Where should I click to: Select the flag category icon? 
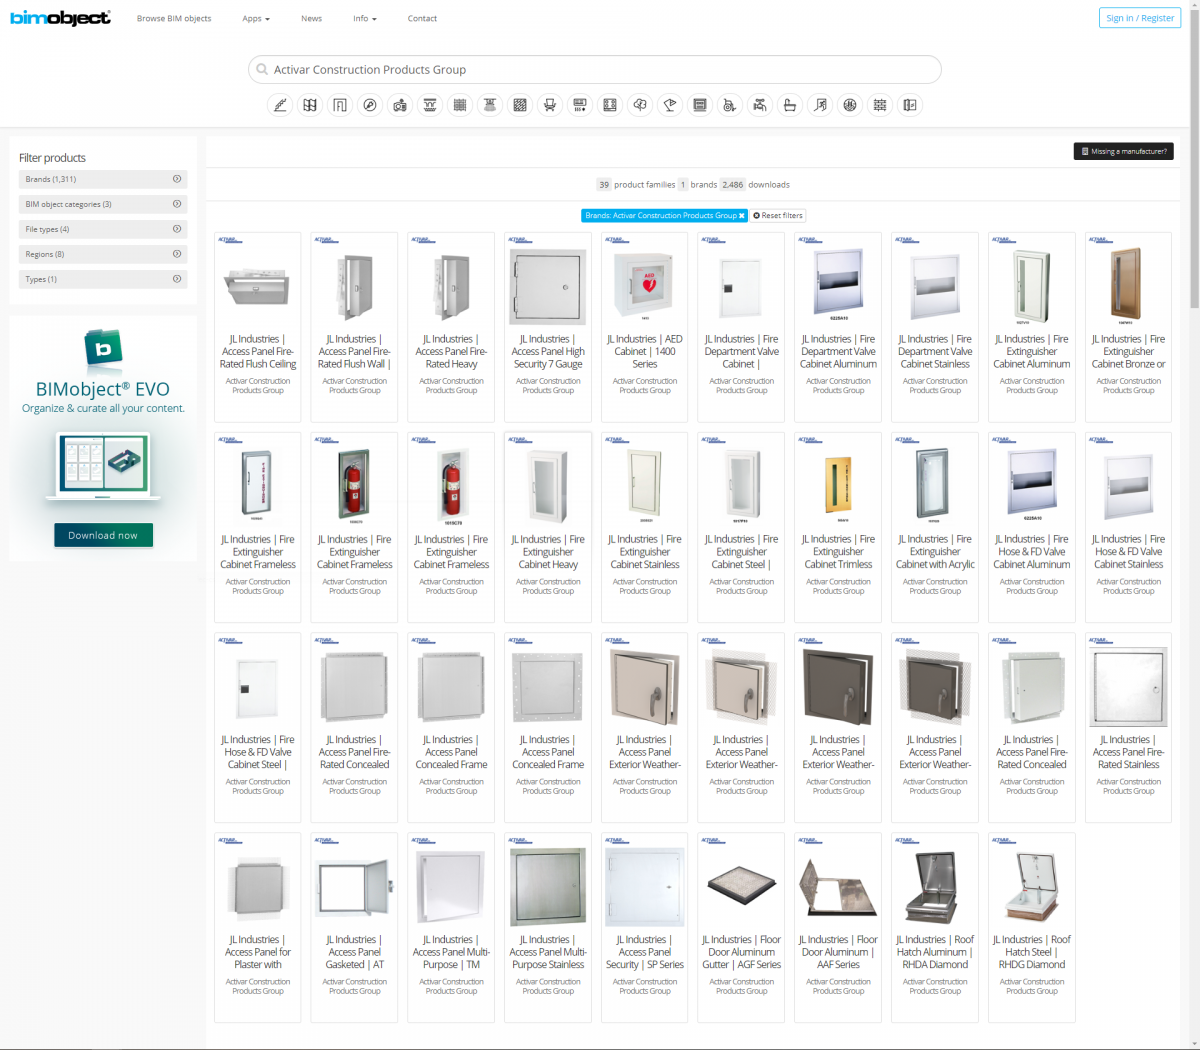(669, 104)
